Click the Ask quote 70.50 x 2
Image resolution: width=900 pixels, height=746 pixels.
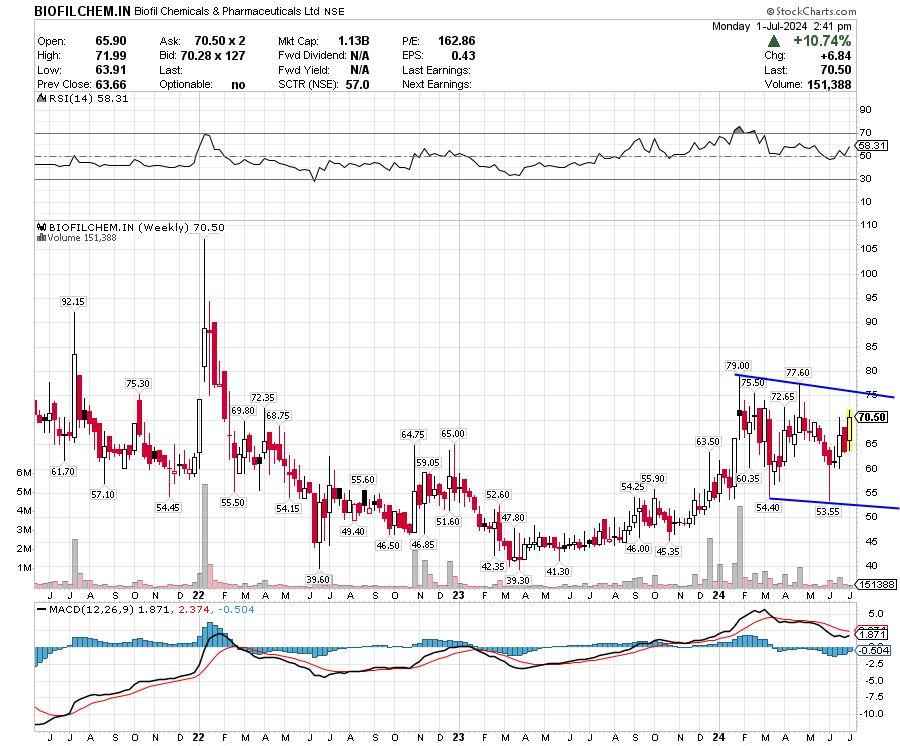coord(220,41)
